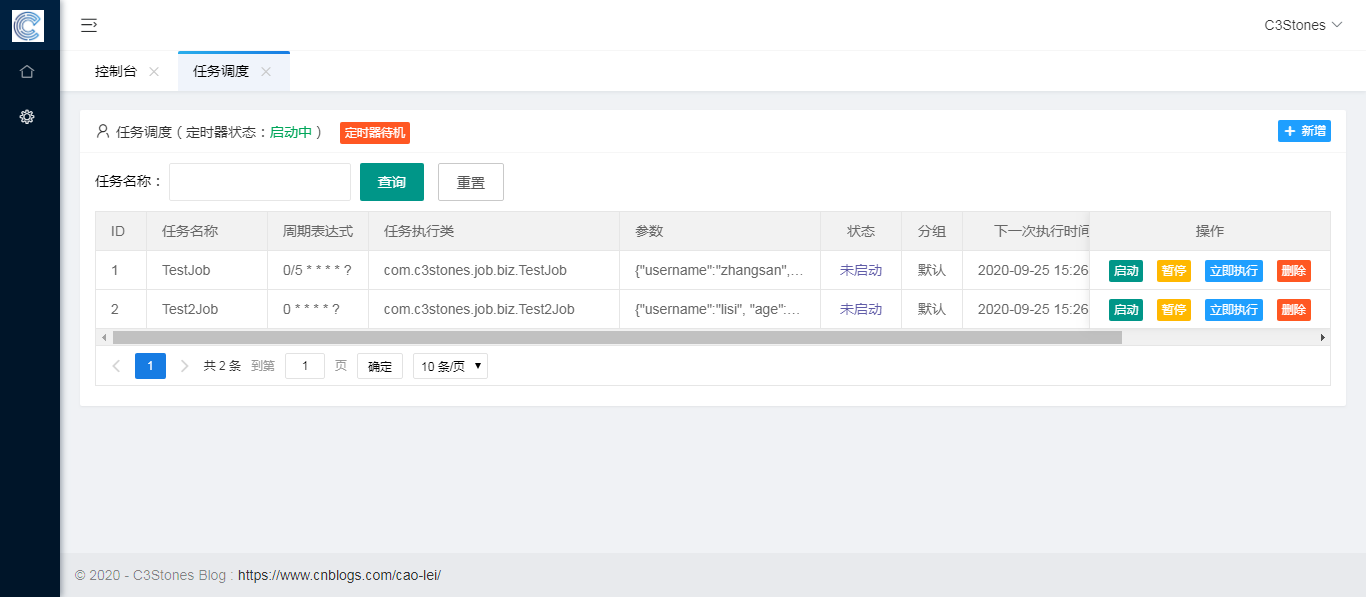The width and height of the screenshot is (1366, 597).
Task: Click the 分组 column header
Action: click(932, 231)
